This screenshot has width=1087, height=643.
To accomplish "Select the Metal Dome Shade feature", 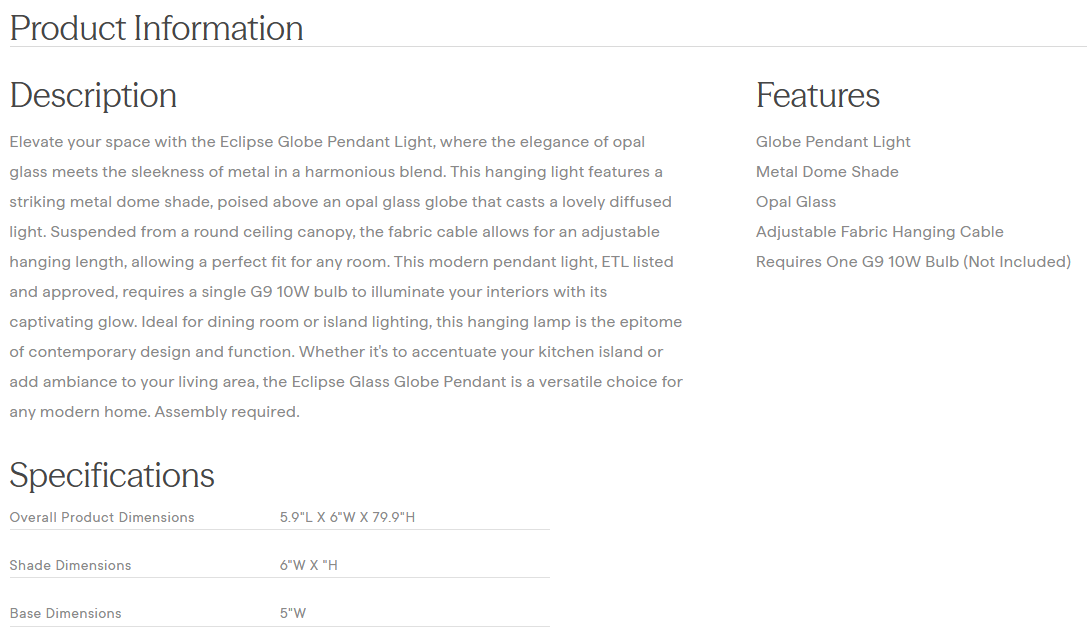I will coord(827,172).
